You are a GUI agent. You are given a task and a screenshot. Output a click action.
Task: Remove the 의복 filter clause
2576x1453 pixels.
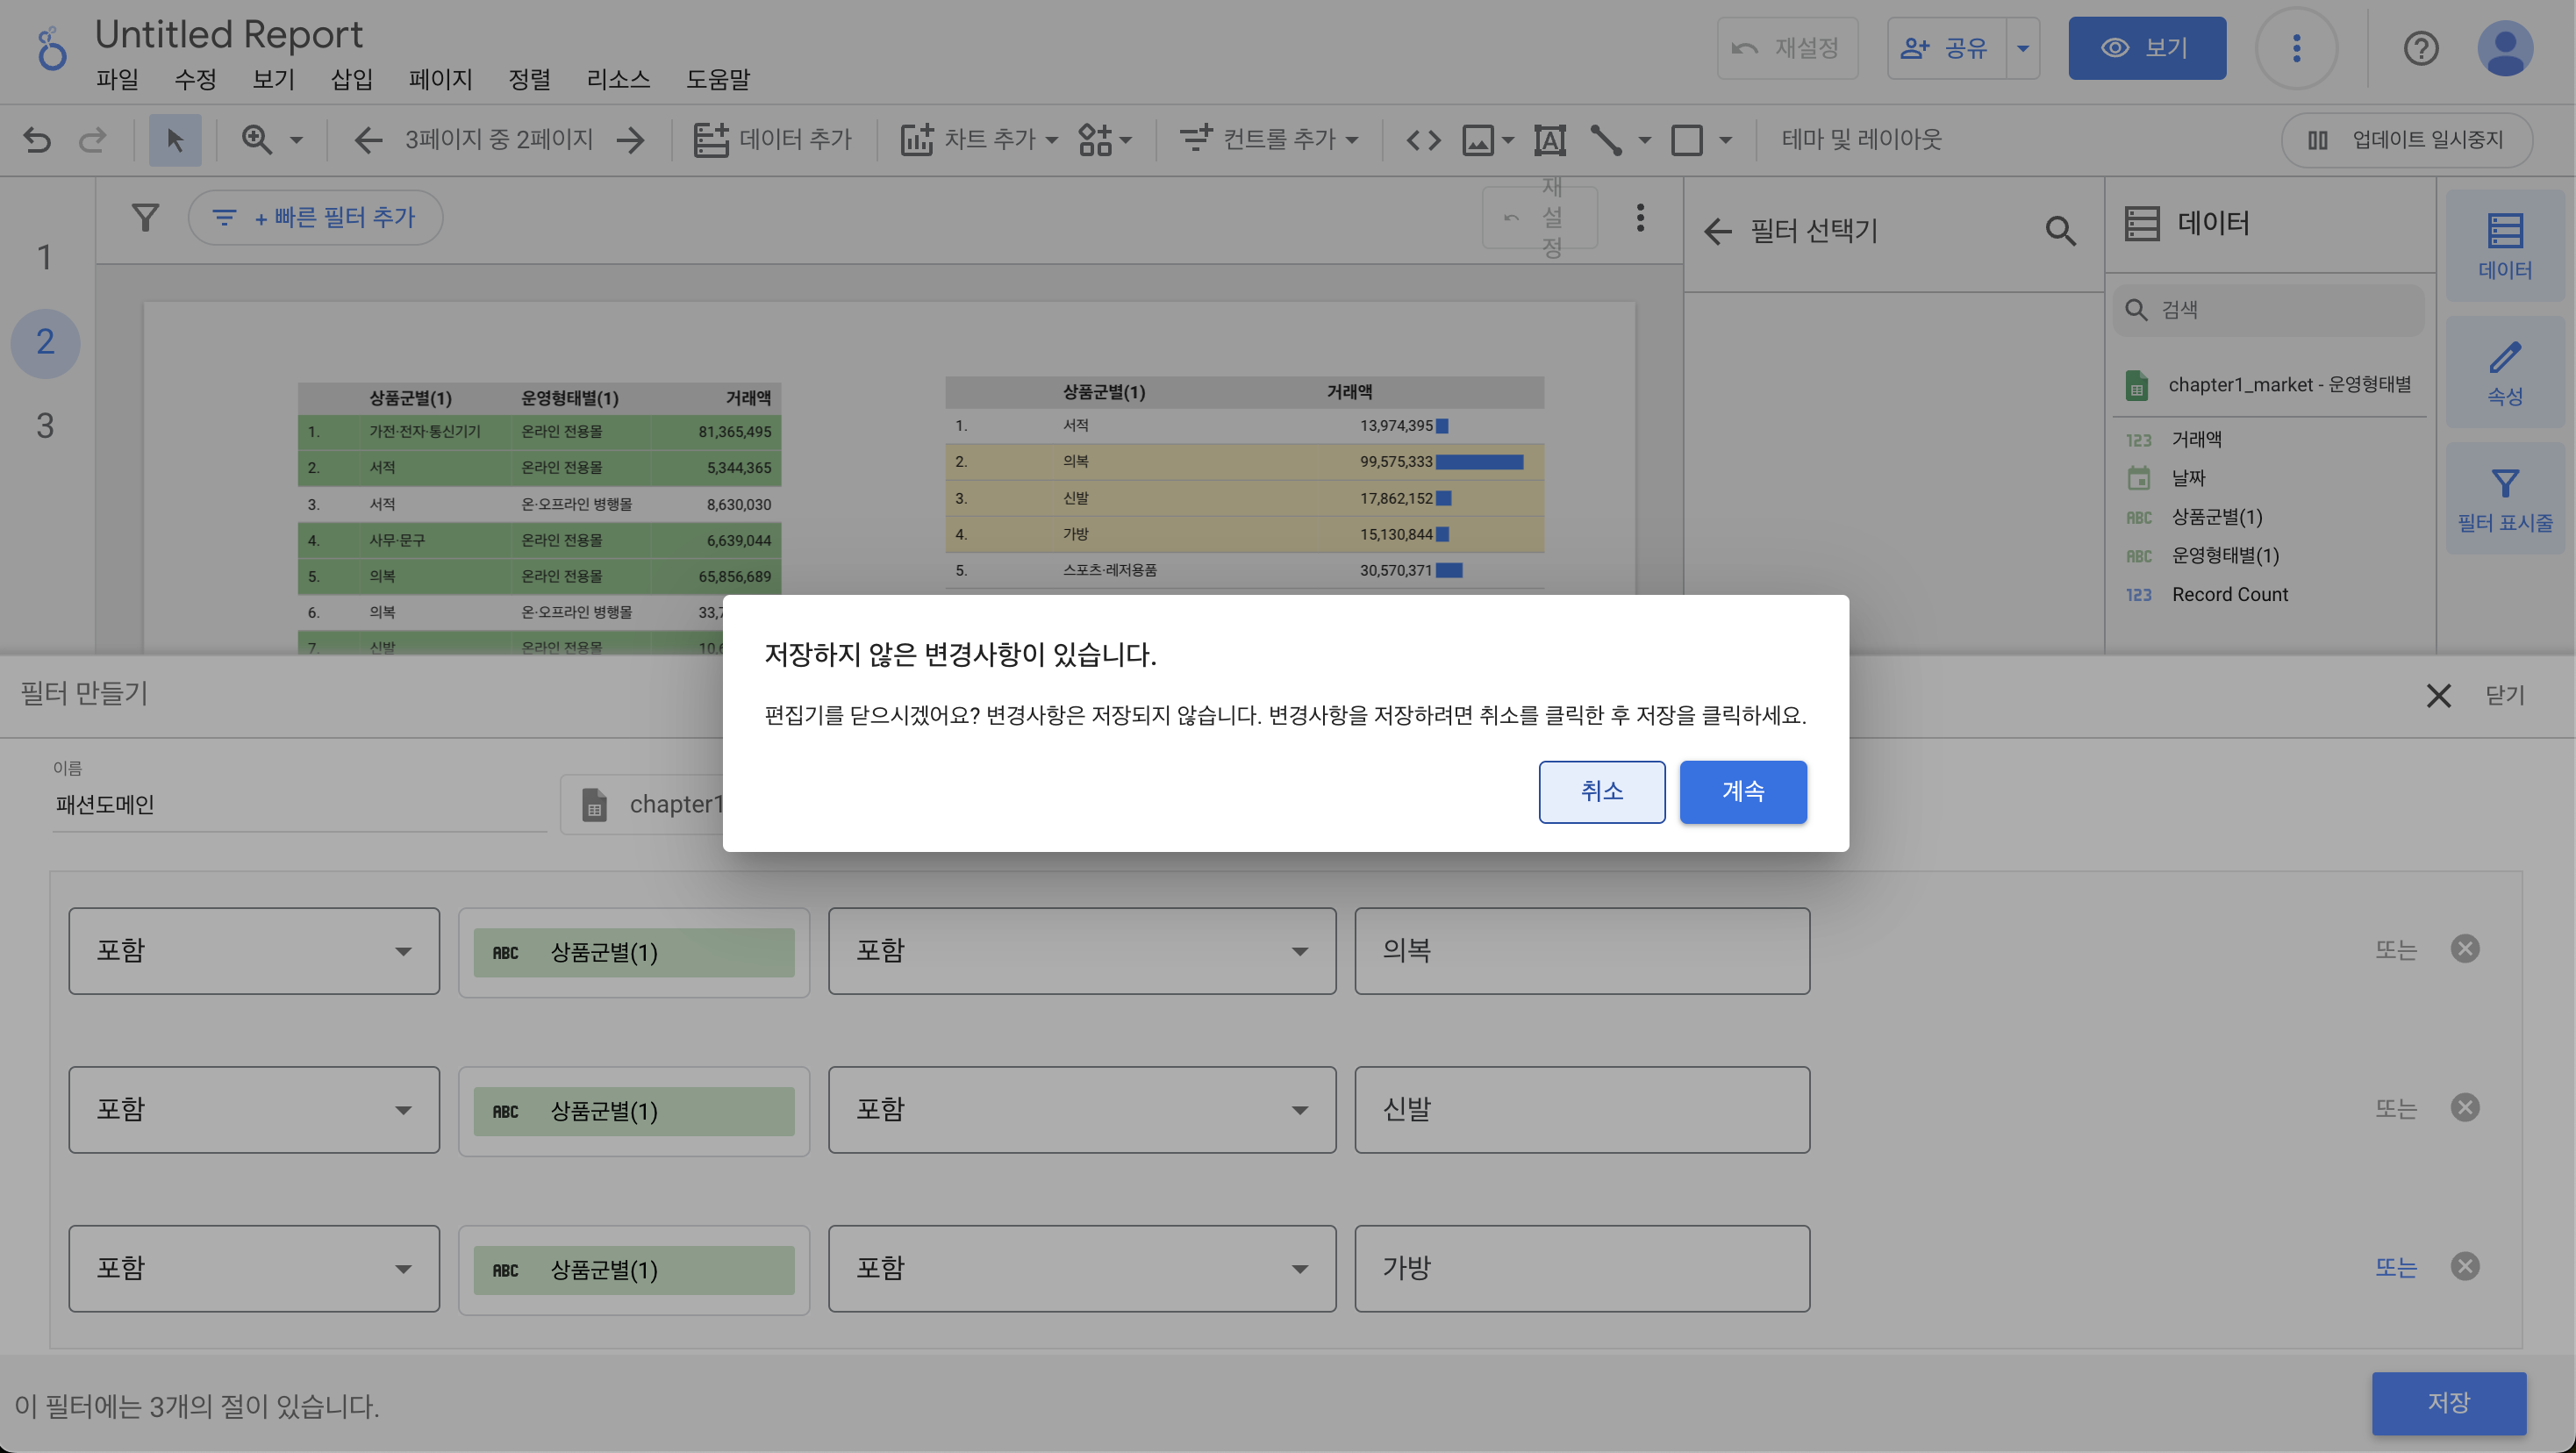click(2465, 948)
